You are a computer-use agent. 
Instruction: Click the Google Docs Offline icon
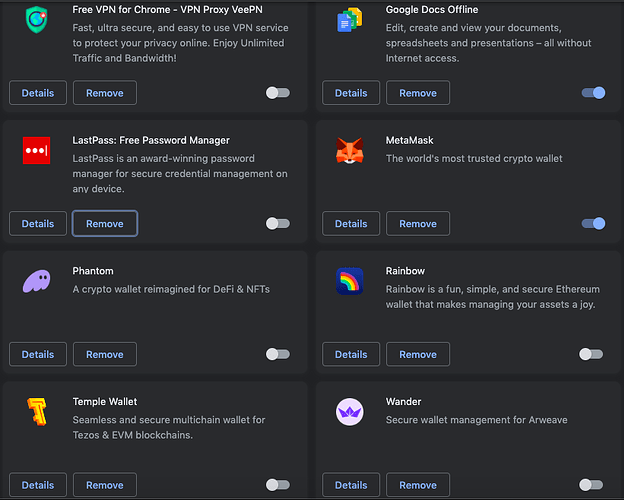349,20
